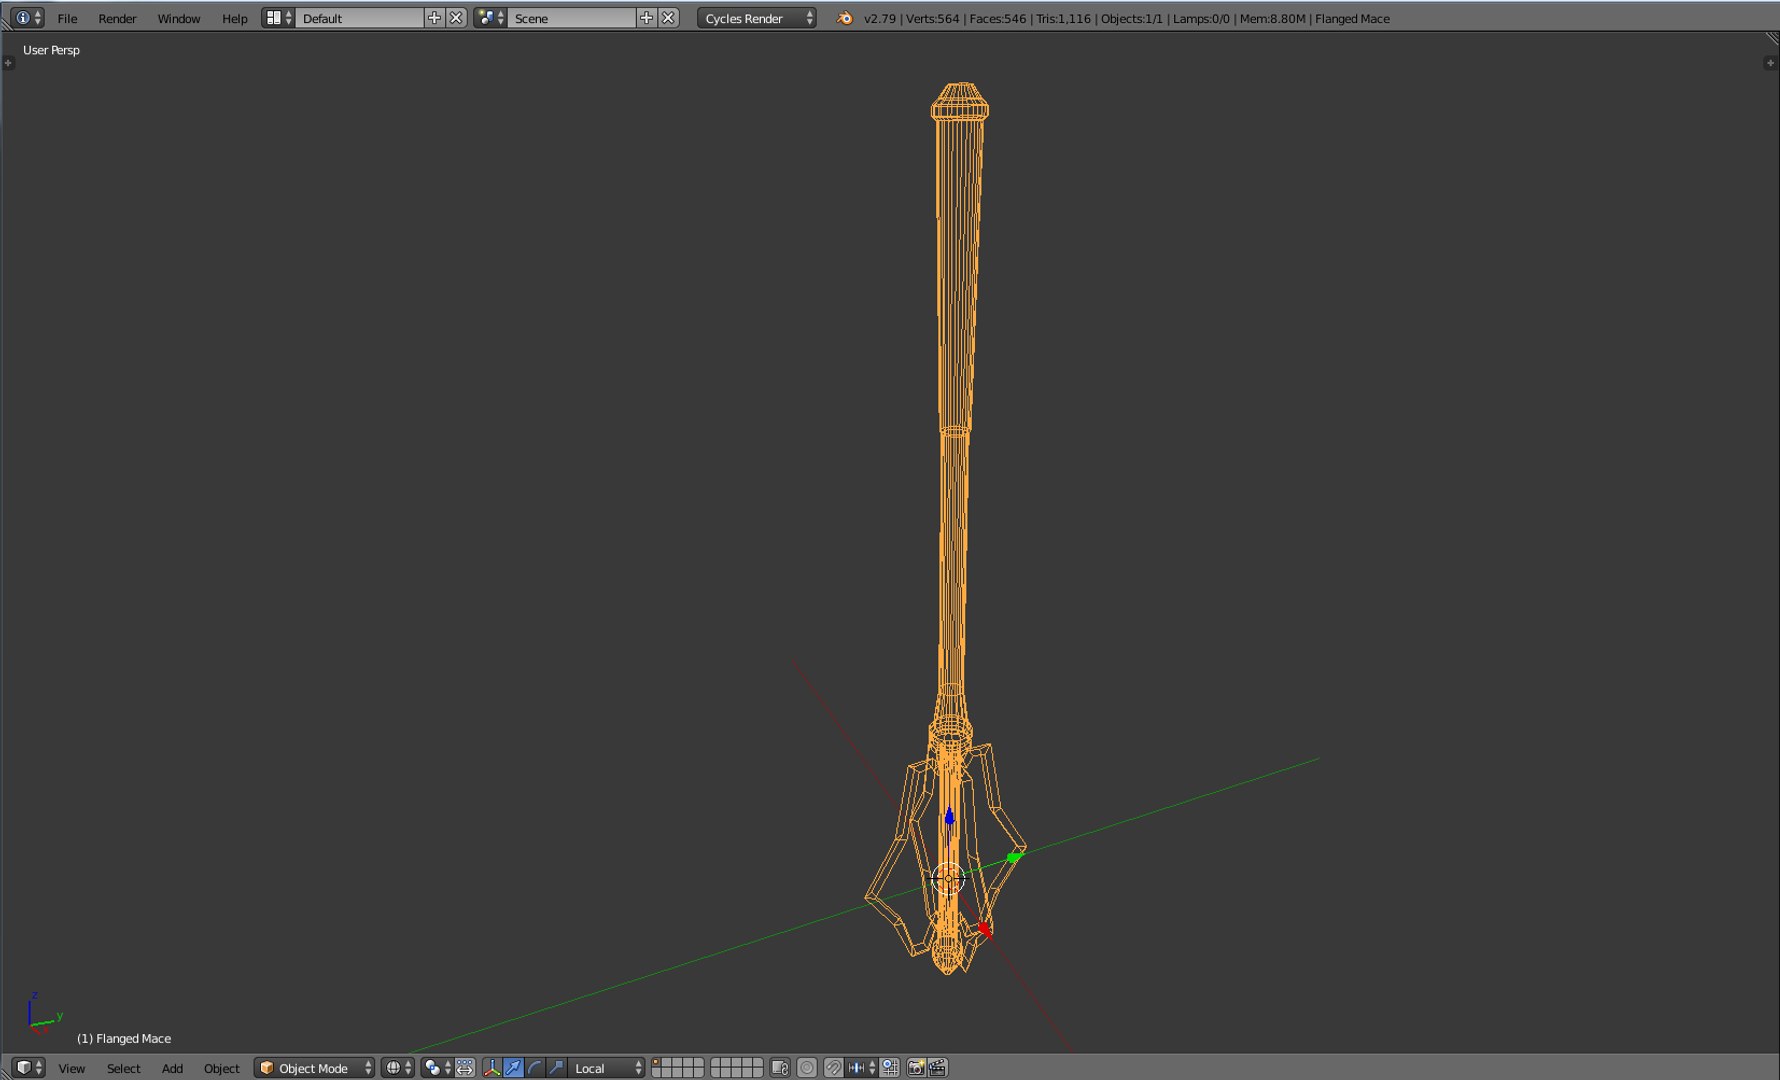The image size is (1780, 1080).
Task: Add a new screen layout
Action: (434, 18)
